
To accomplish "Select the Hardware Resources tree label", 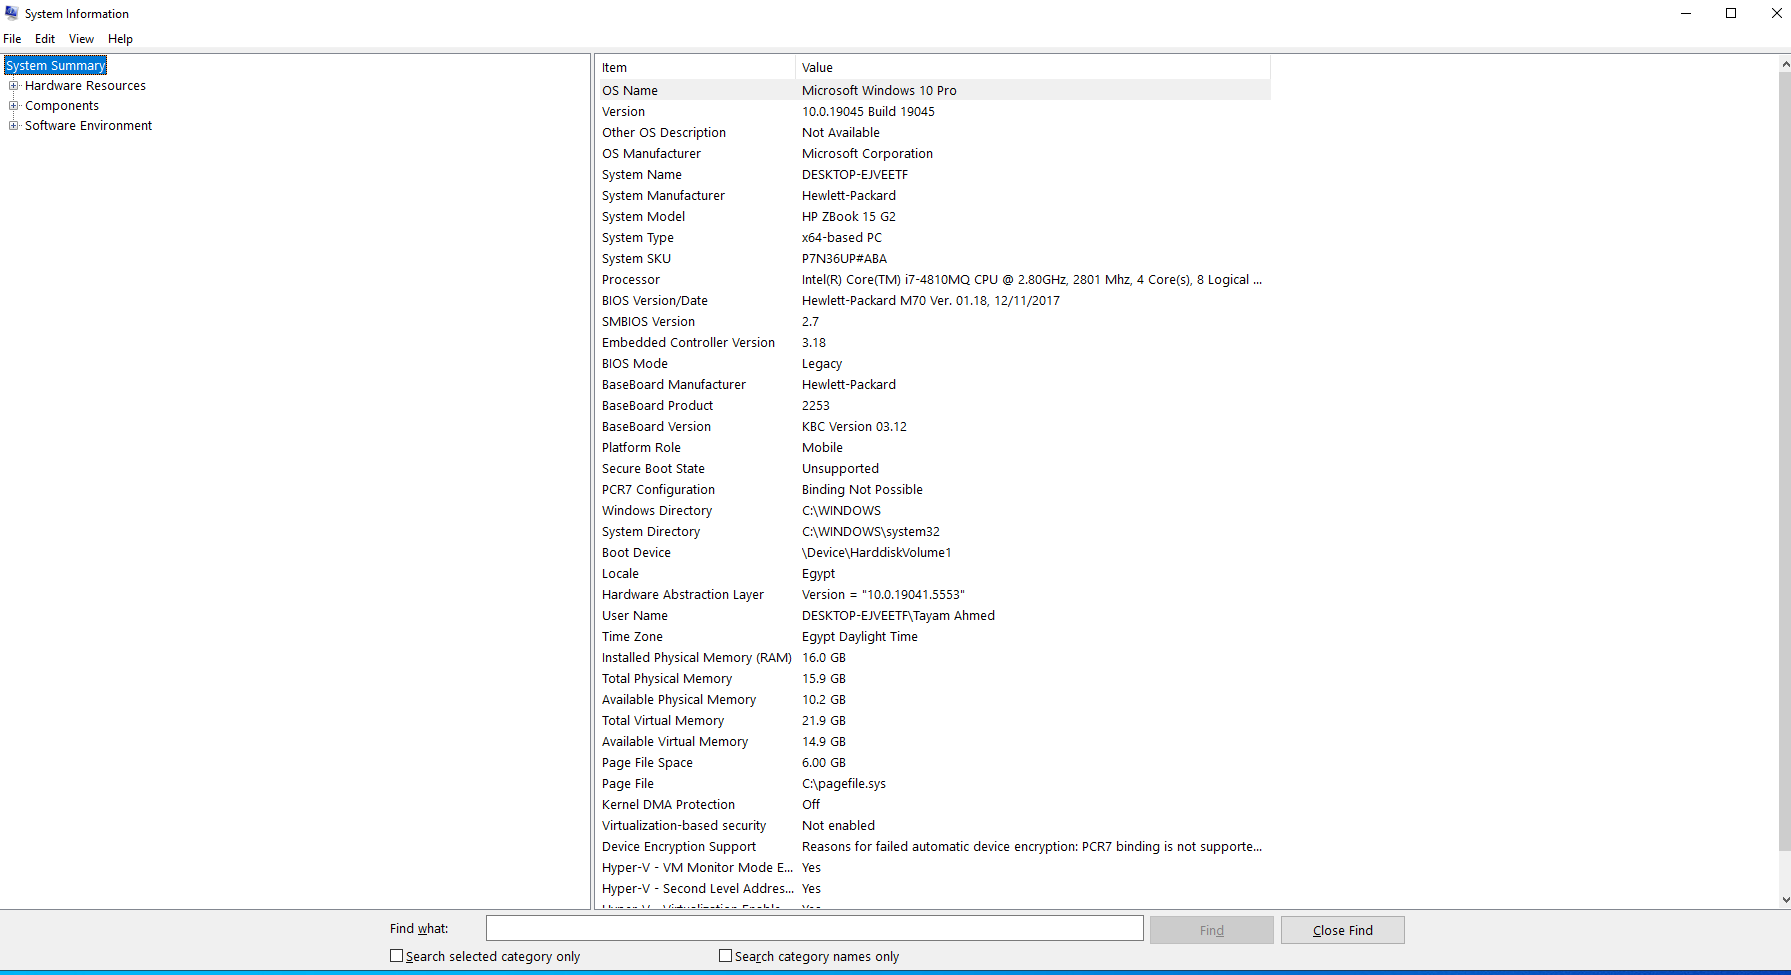I will 85,86.
